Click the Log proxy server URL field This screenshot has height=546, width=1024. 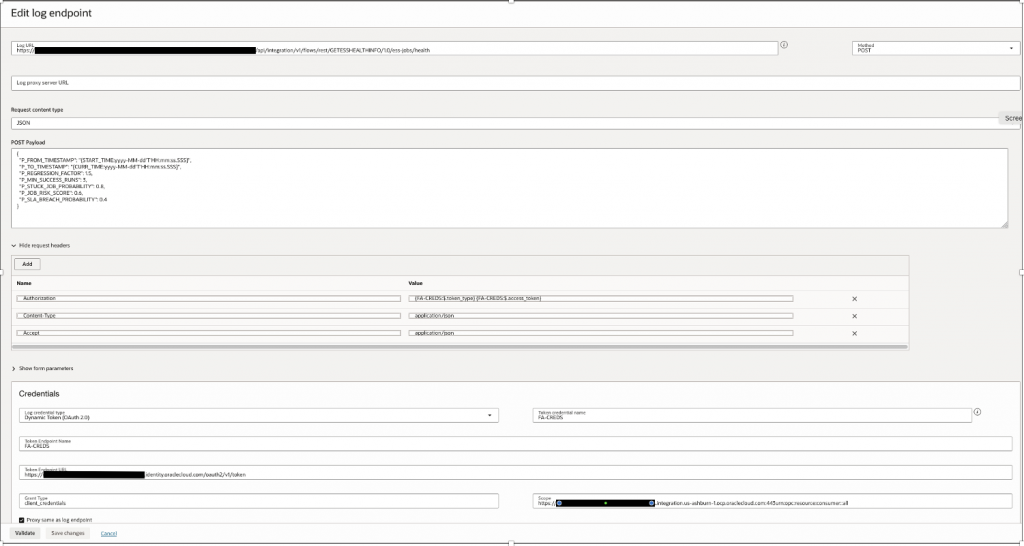point(515,83)
